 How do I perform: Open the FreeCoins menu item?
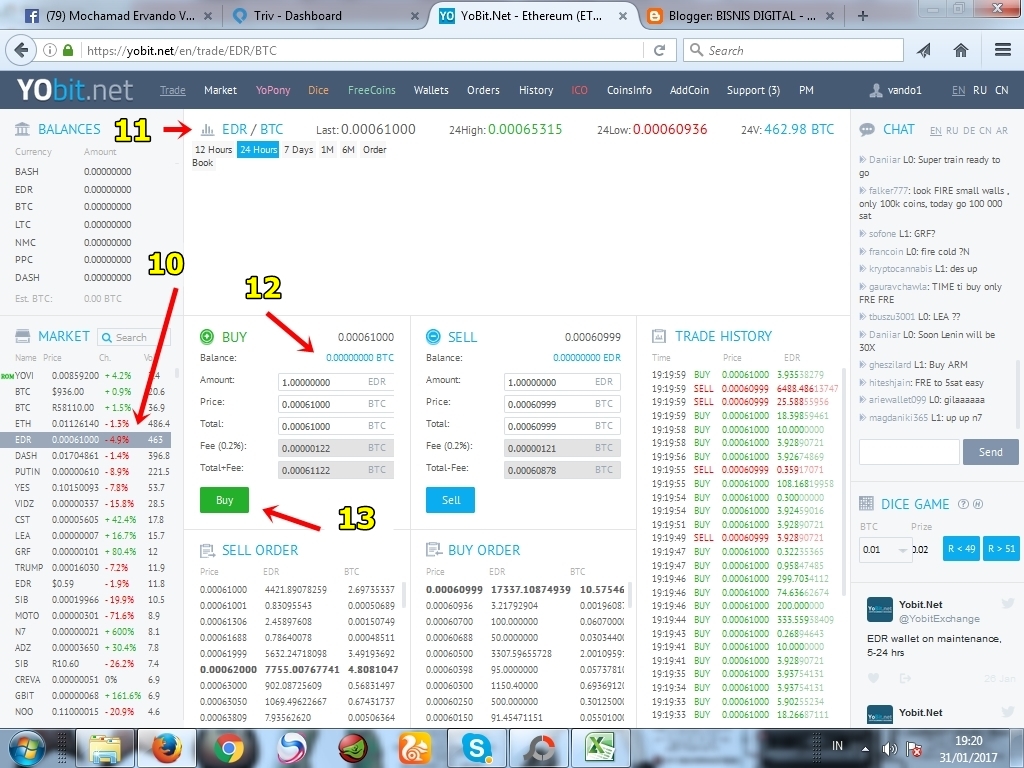click(372, 90)
